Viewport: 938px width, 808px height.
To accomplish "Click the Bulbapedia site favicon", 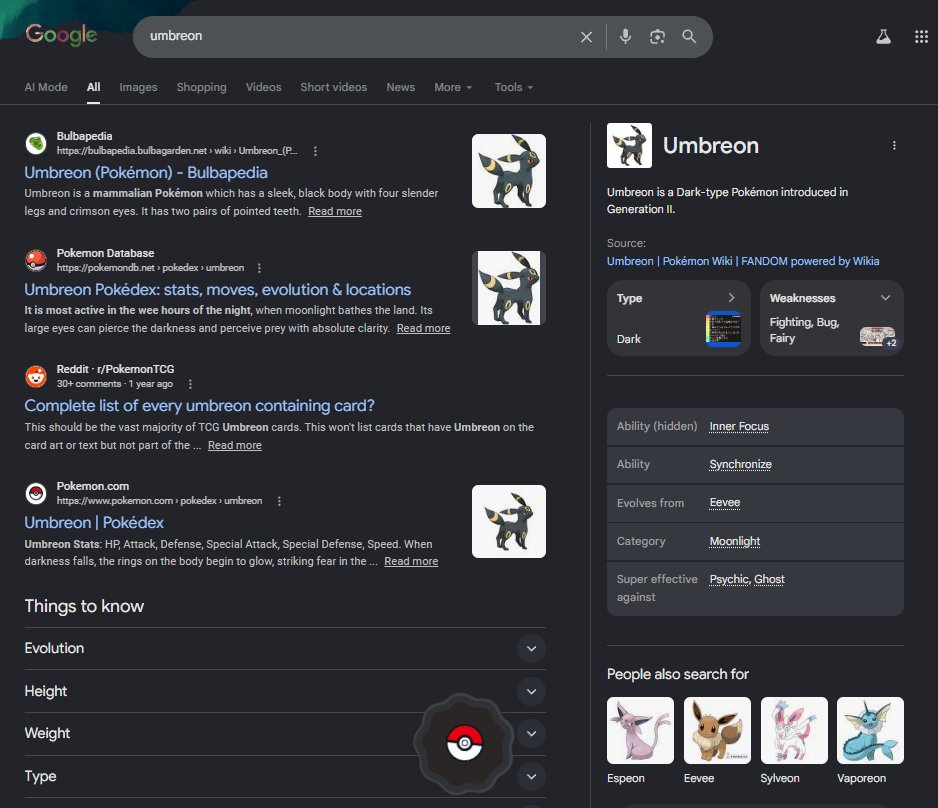I will pos(36,144).
